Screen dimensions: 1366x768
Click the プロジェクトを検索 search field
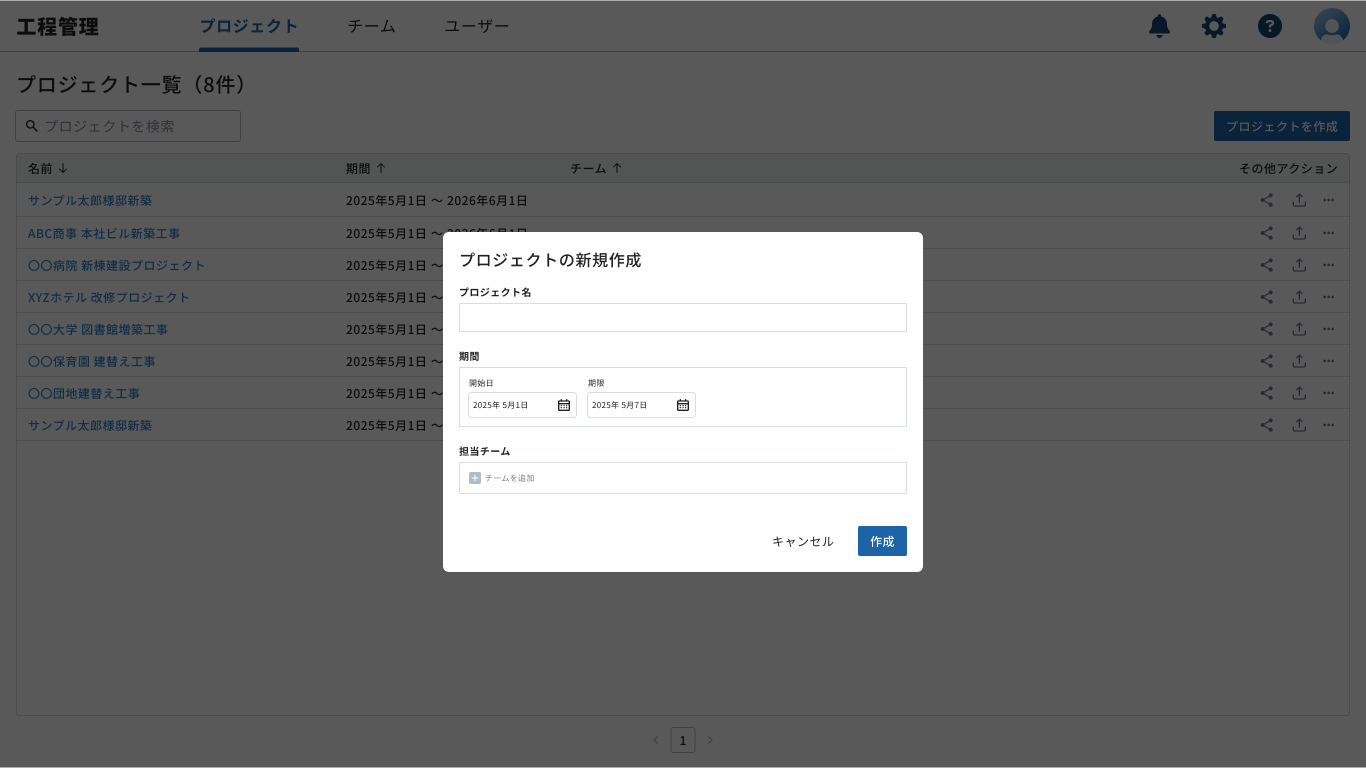(127, 125)
